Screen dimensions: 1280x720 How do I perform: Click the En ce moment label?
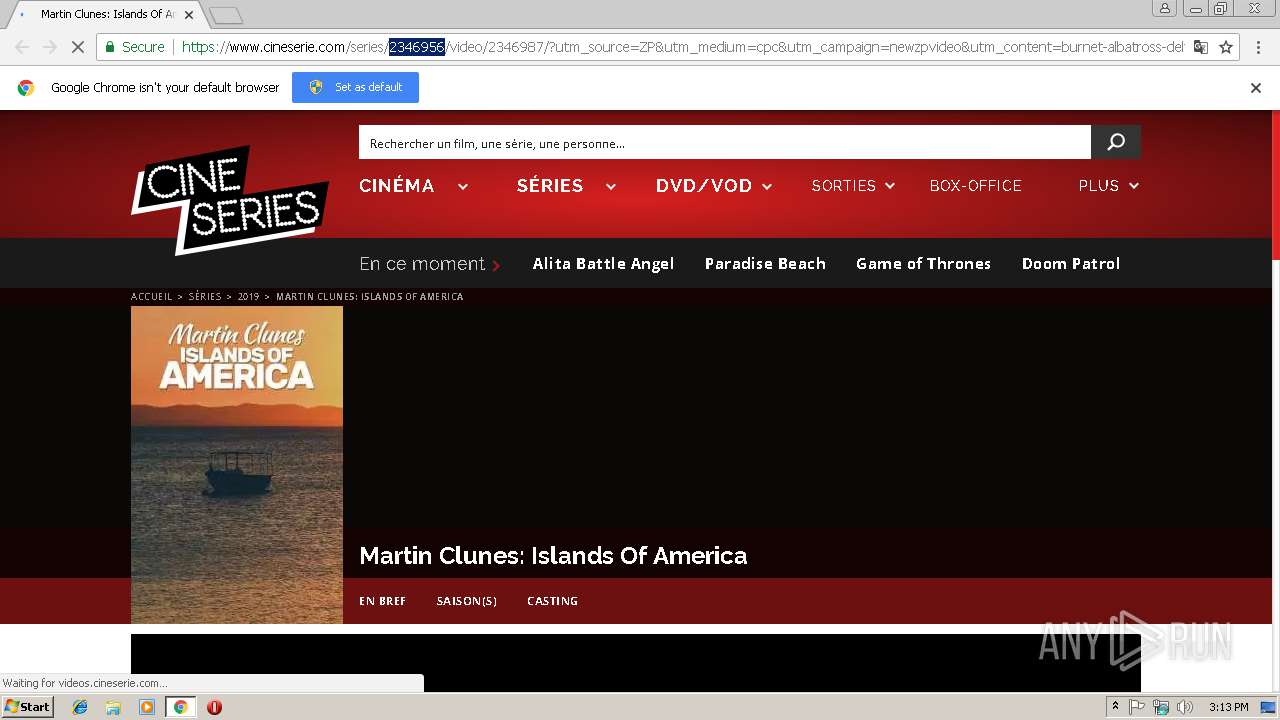pos(422,264)
